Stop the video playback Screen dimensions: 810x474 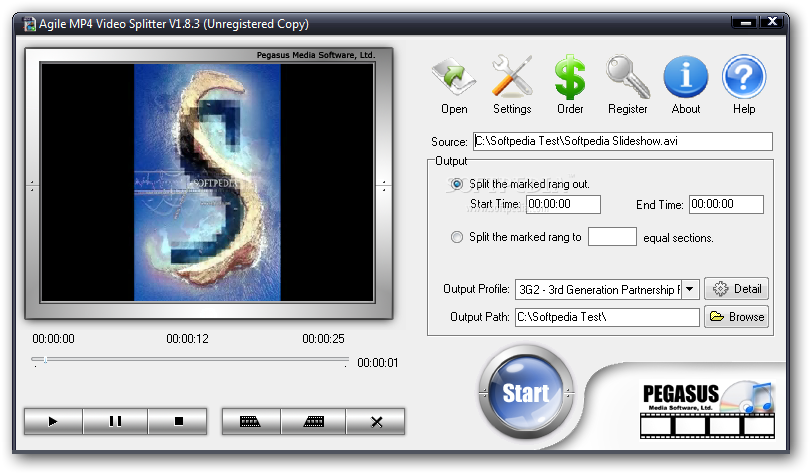pyautogui.click(x=178, y=421)
